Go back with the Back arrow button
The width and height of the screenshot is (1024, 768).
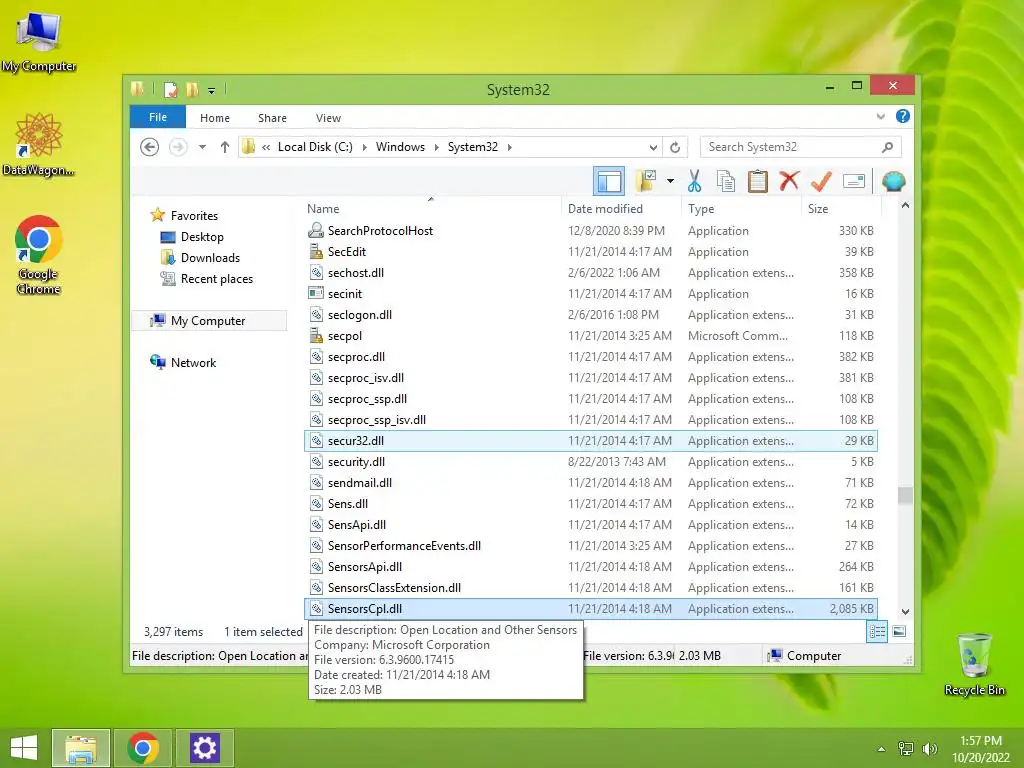tap(150, 147)
